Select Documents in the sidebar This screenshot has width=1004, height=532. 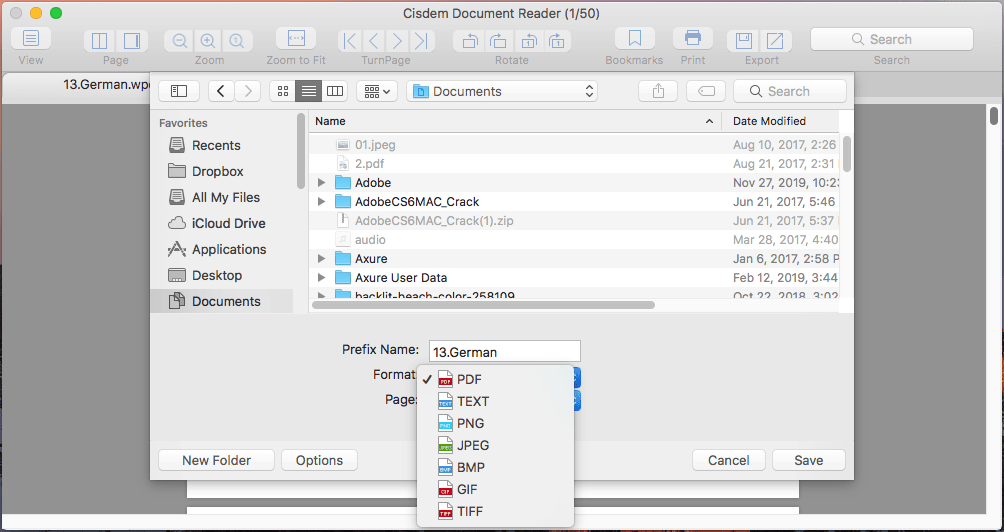(221, 301)
